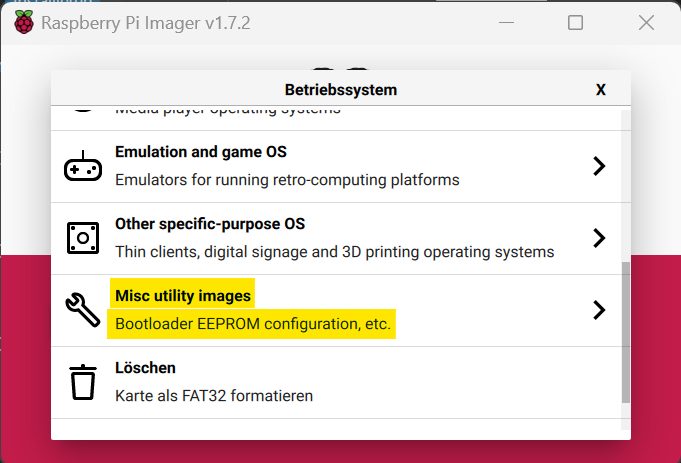The image size is (681, 463).
Task: Expand the Emulation and game OS chevron
Action: pyautogui.click(x=599, y=166)
